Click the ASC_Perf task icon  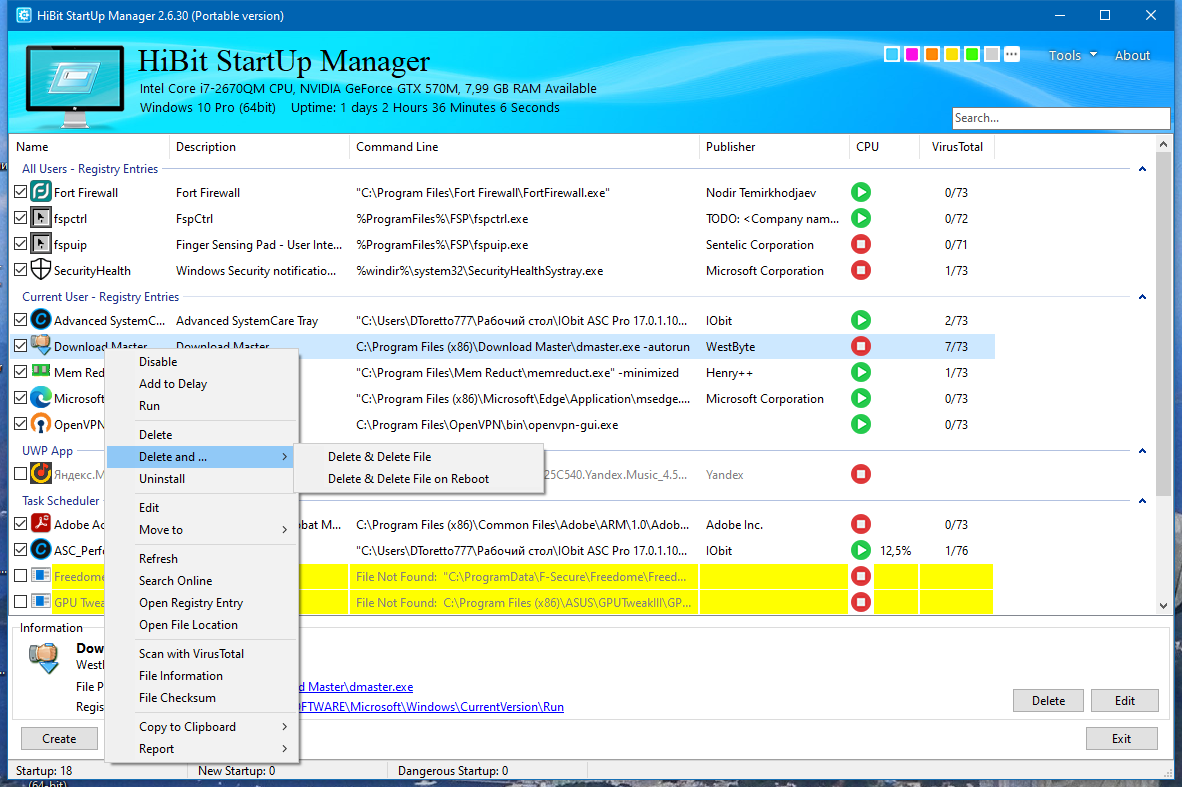click(41, 550)
